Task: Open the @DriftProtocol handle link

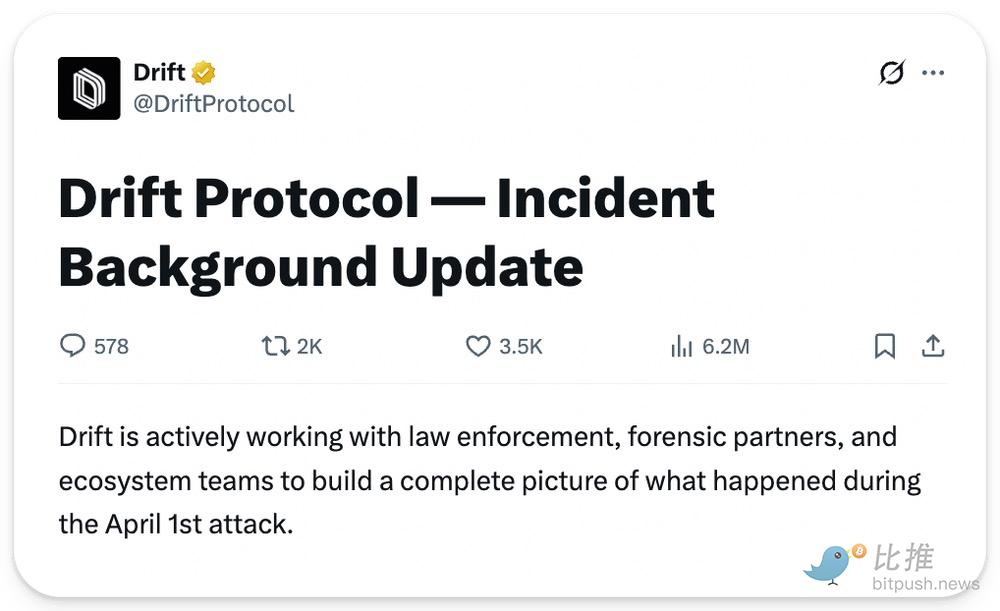Action: (x=213, y=103)
